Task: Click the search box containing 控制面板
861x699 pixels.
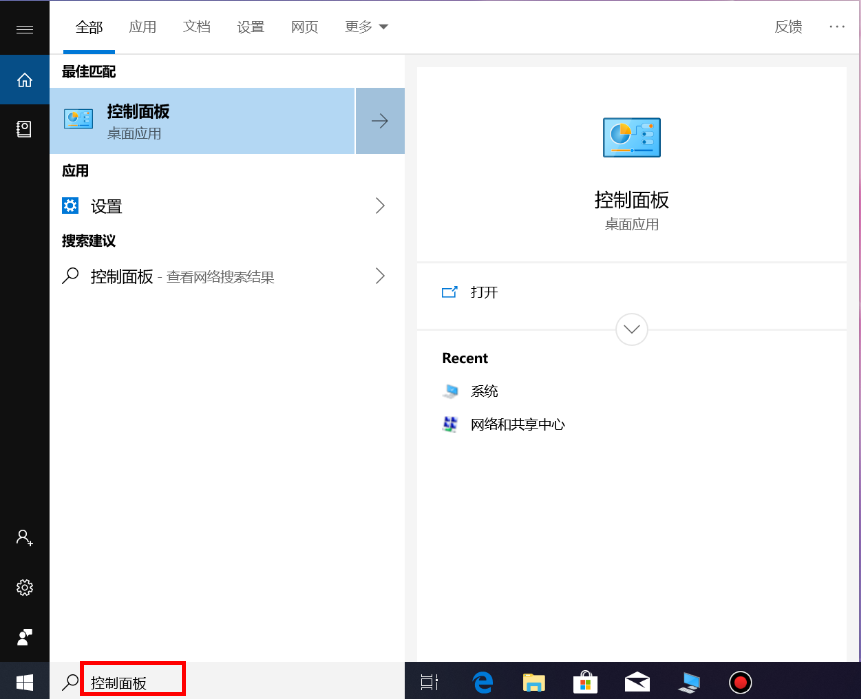Action: click(133, 682)
